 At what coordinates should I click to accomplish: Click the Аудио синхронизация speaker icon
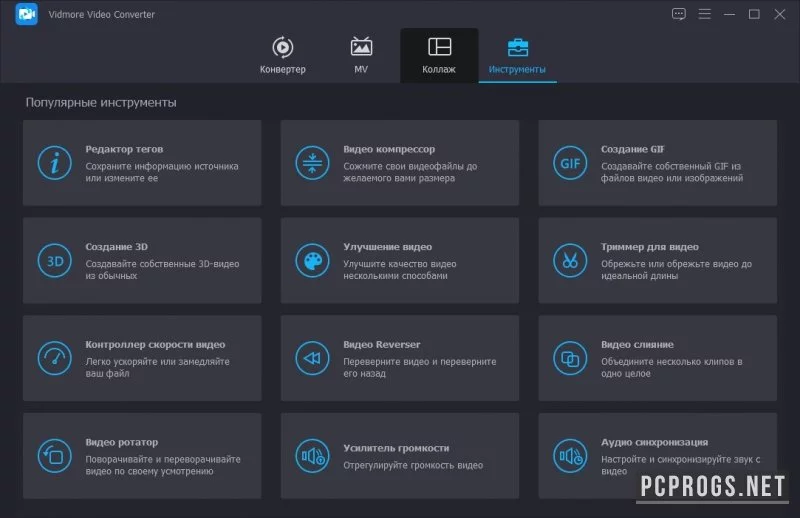[x=570, y=456]
